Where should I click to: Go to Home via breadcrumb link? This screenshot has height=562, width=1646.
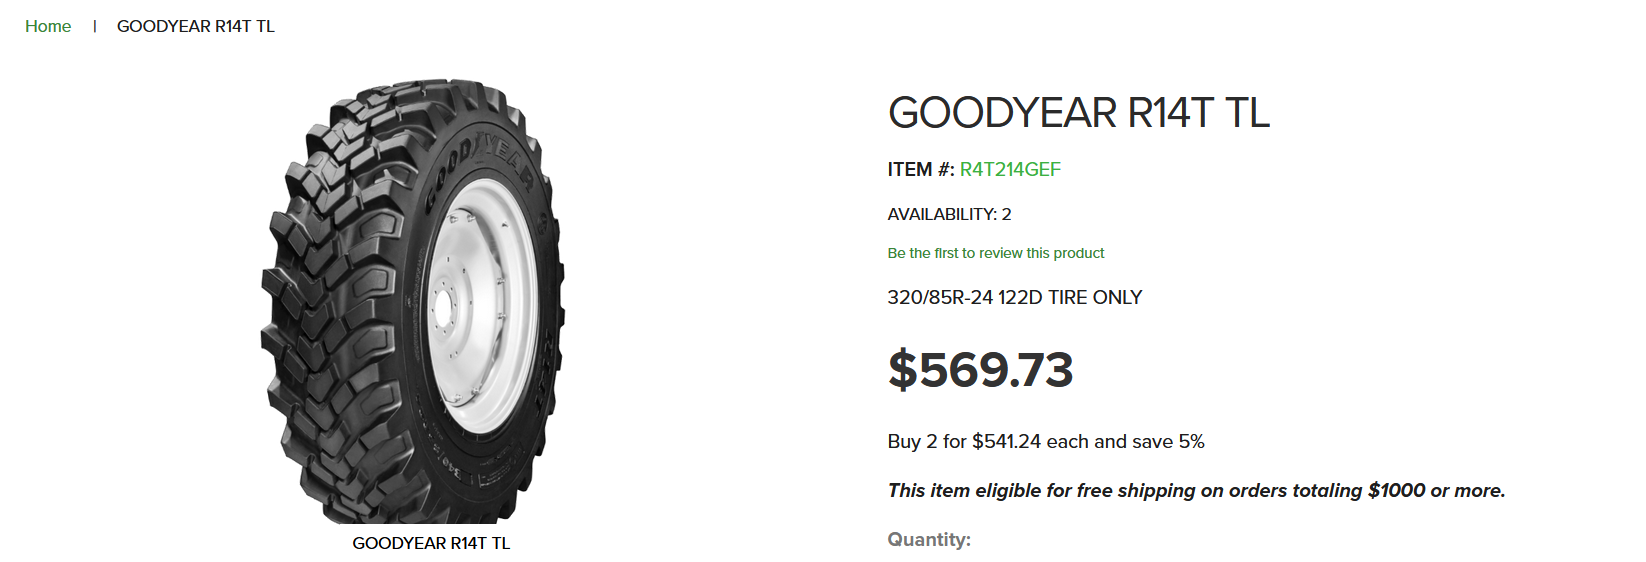[x=48, y=26]
